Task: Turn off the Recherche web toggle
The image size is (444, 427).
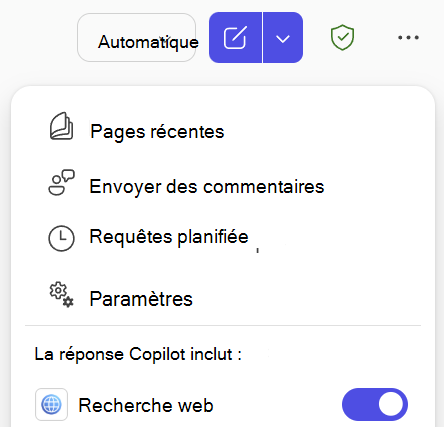Action: pyautogui.click(x=375, y=404)
